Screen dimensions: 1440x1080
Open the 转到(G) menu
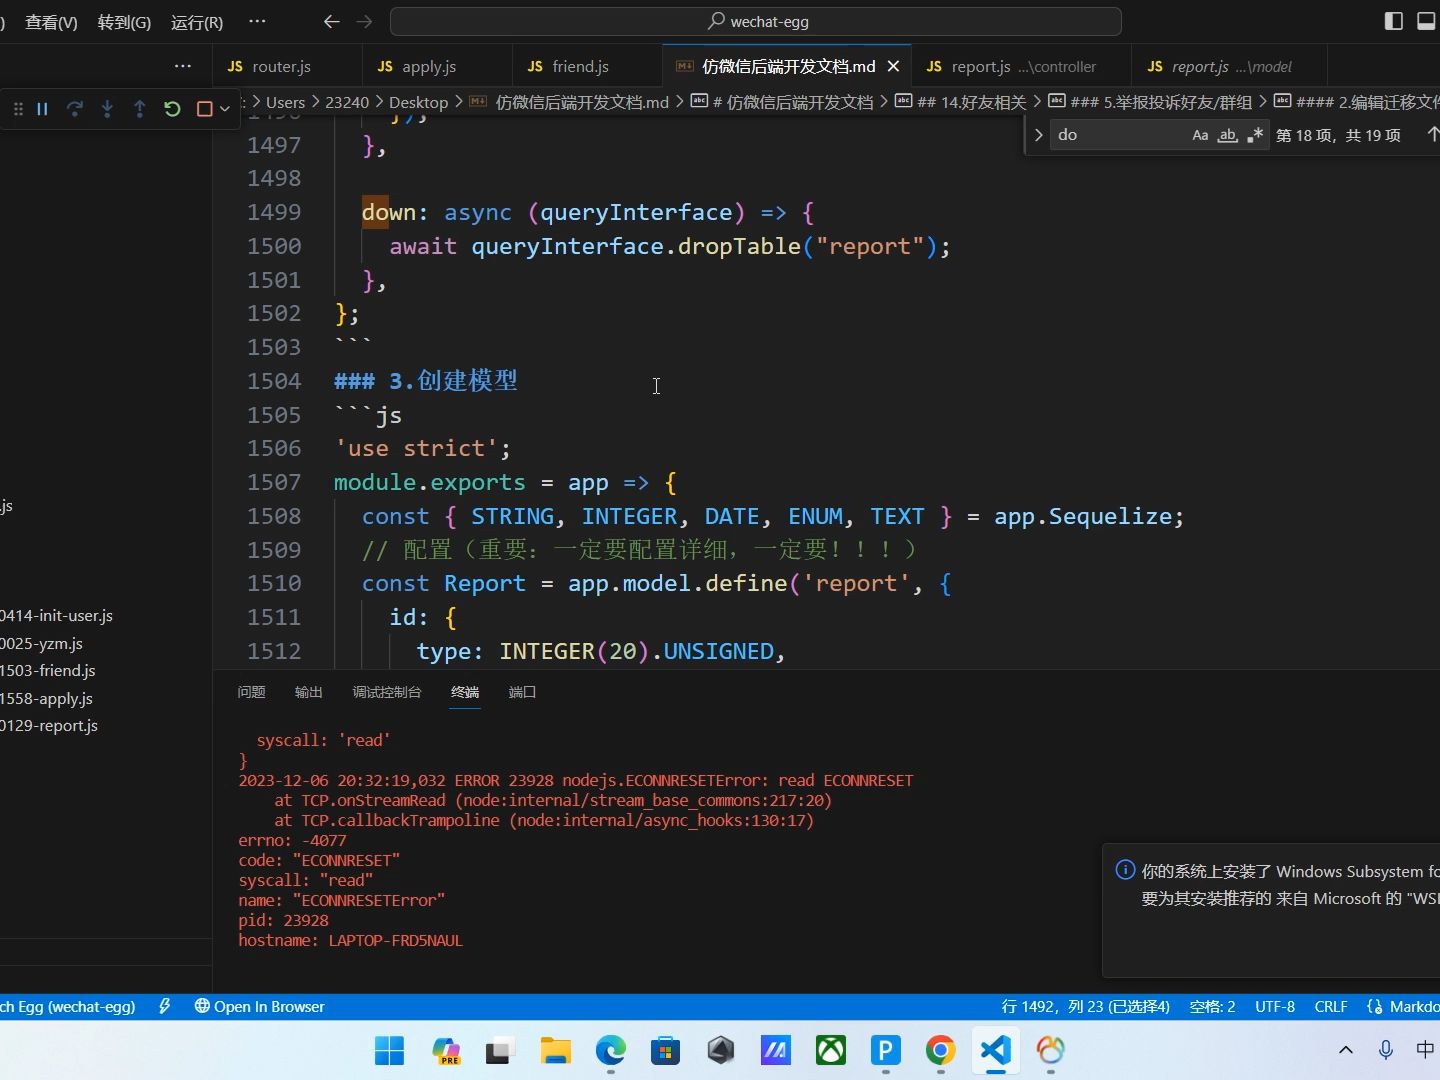pyautogui.click(x=124, y=22)
